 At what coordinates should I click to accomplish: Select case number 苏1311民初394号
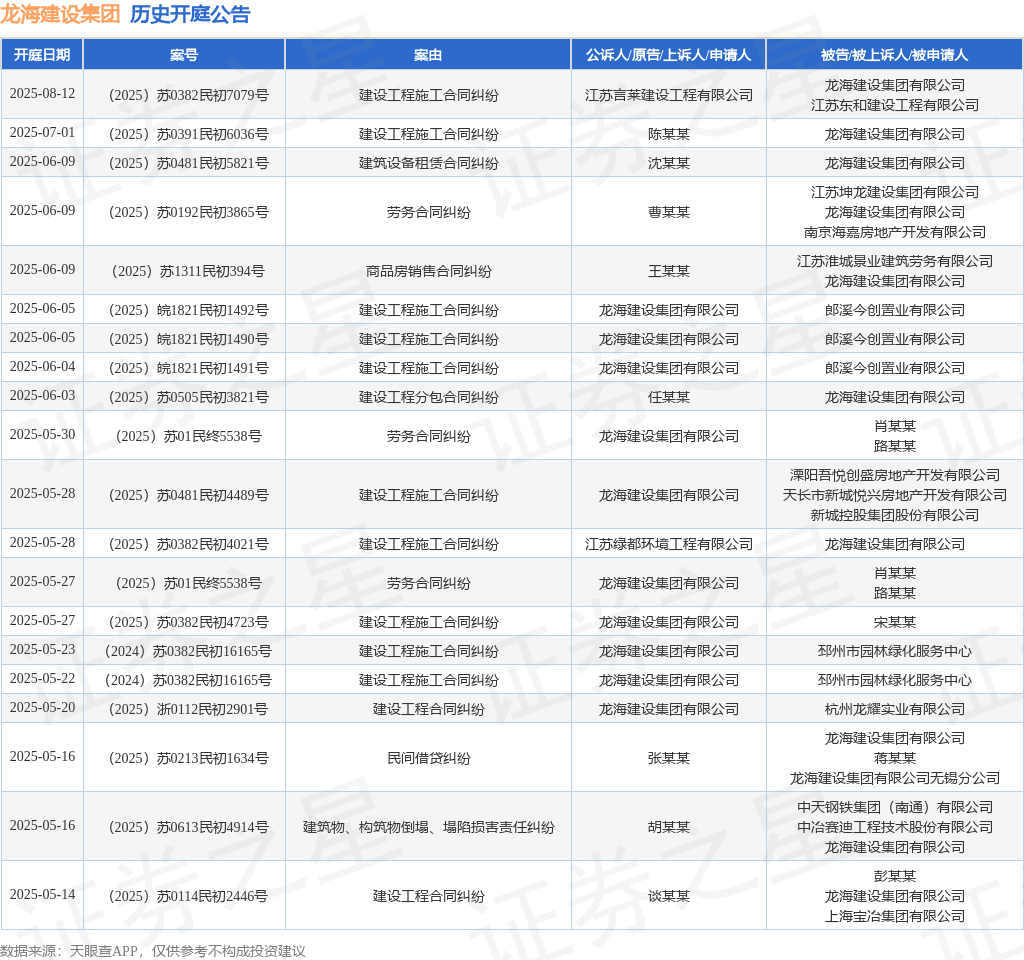pos(188,271)
